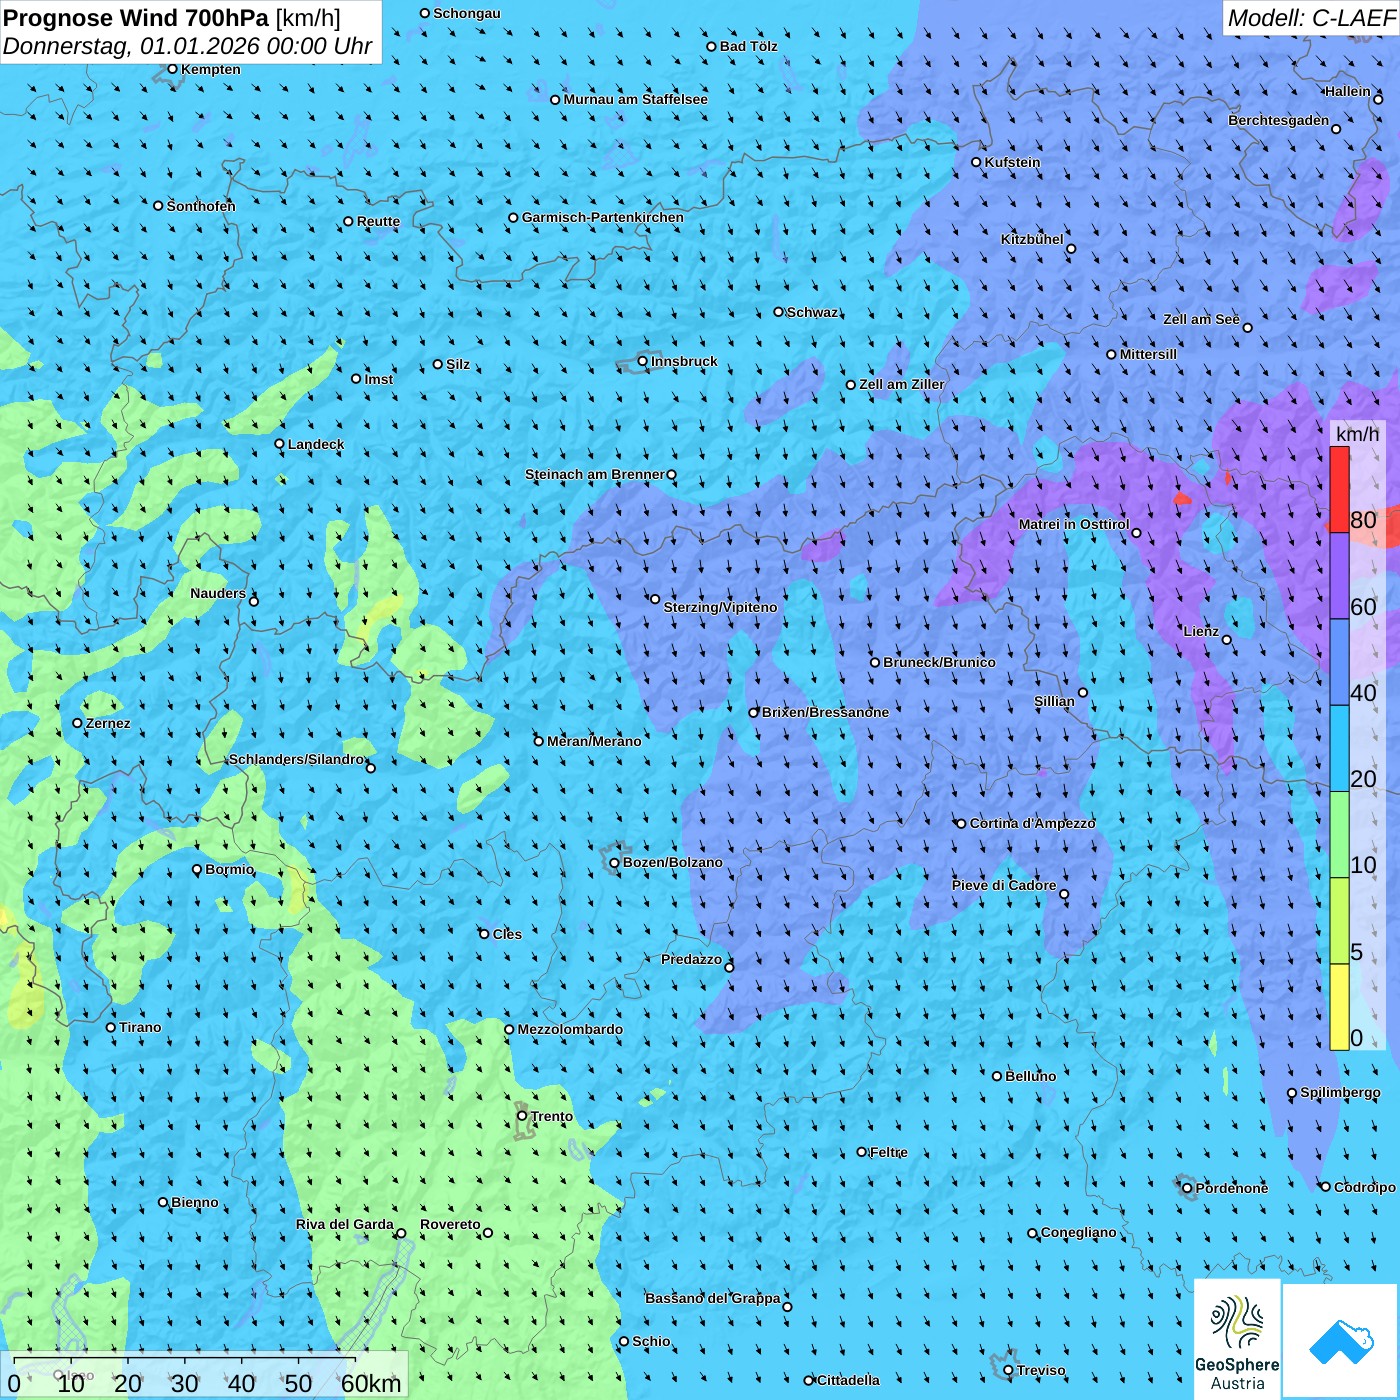The image size is (1400, 1400).
Task: Click the 'Mittersill' label
Action: click(x=1149, y=354)
